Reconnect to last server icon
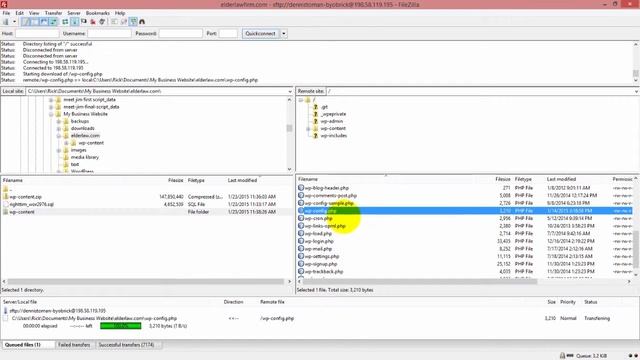This screenshot has height=360, width=640. 102,22
